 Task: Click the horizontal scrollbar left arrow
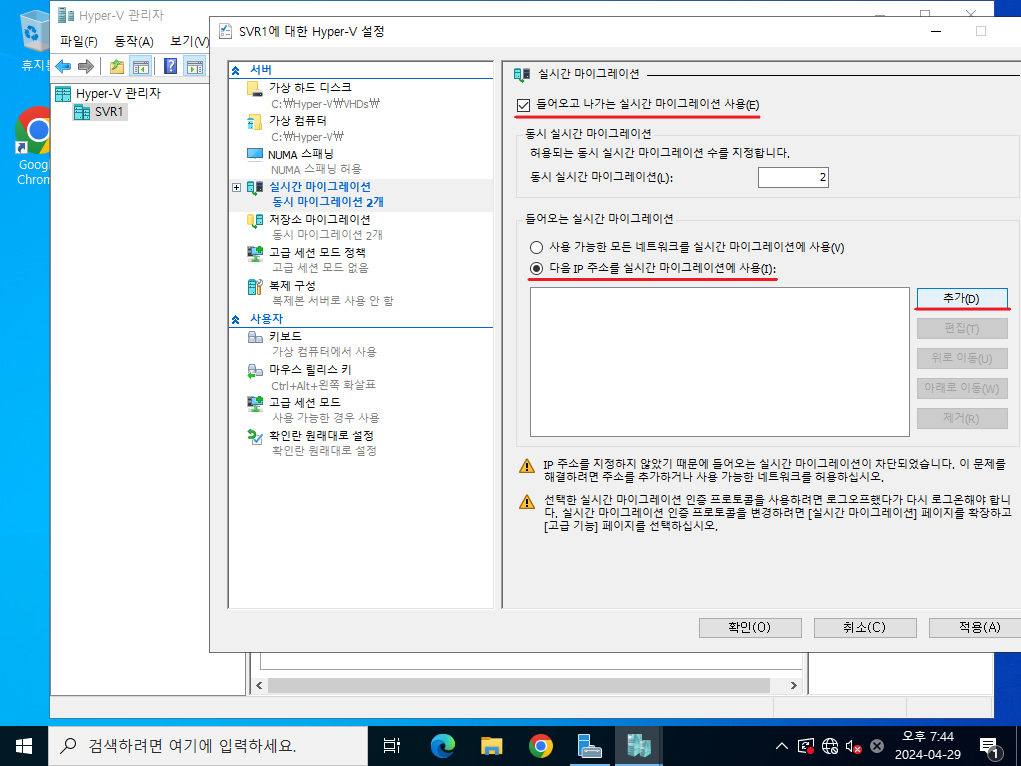click(259, 685)
